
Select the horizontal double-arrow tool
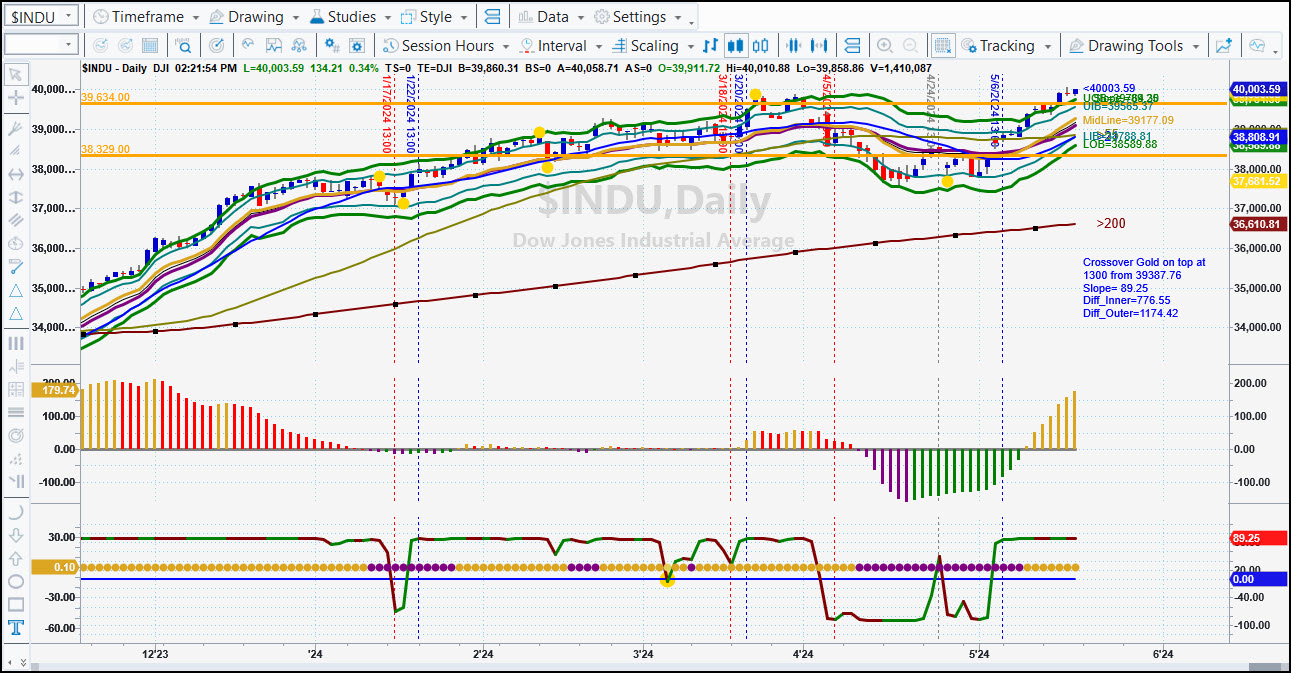click(16, 174)
